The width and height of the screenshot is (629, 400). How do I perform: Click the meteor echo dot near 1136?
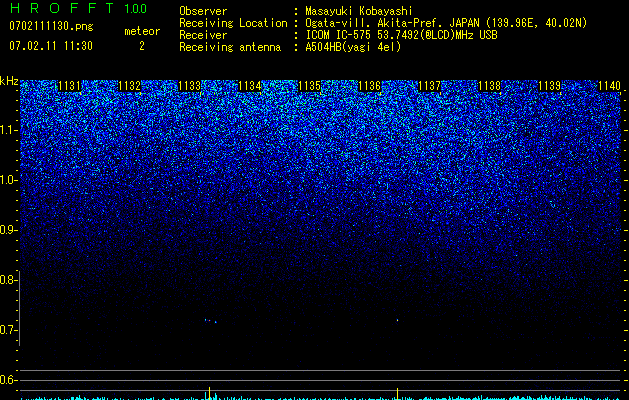[398, 320]
